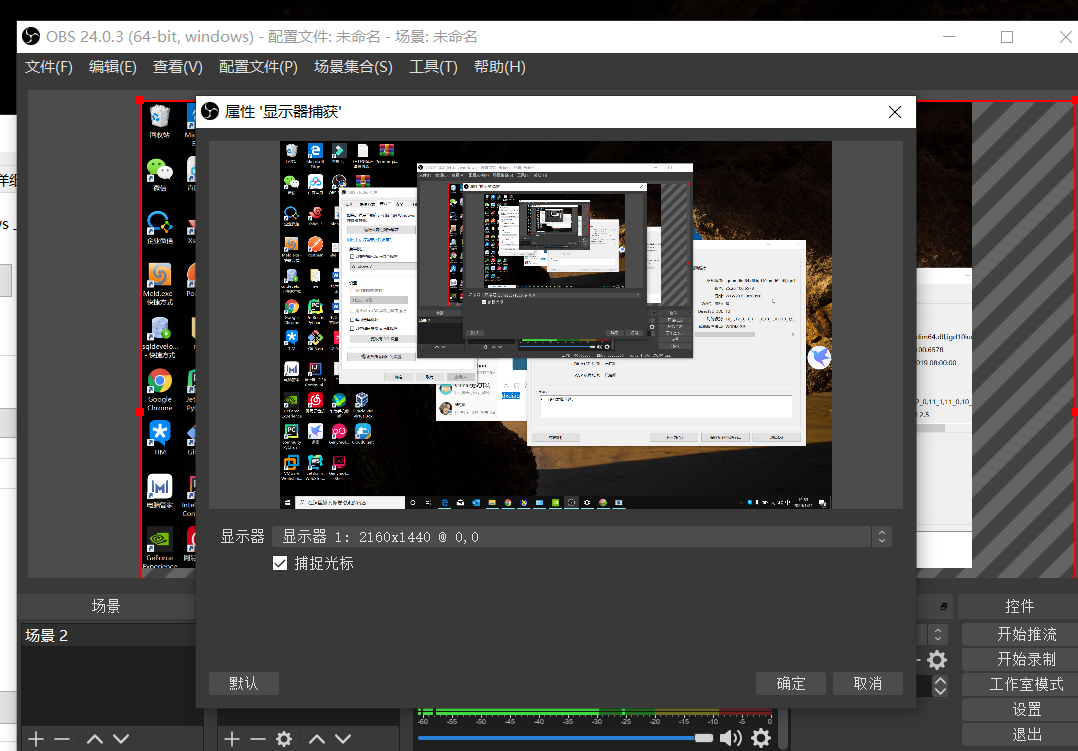Open transition settings gear icon
This screenshot has width=1078, height=751.
tap(937, 660)
